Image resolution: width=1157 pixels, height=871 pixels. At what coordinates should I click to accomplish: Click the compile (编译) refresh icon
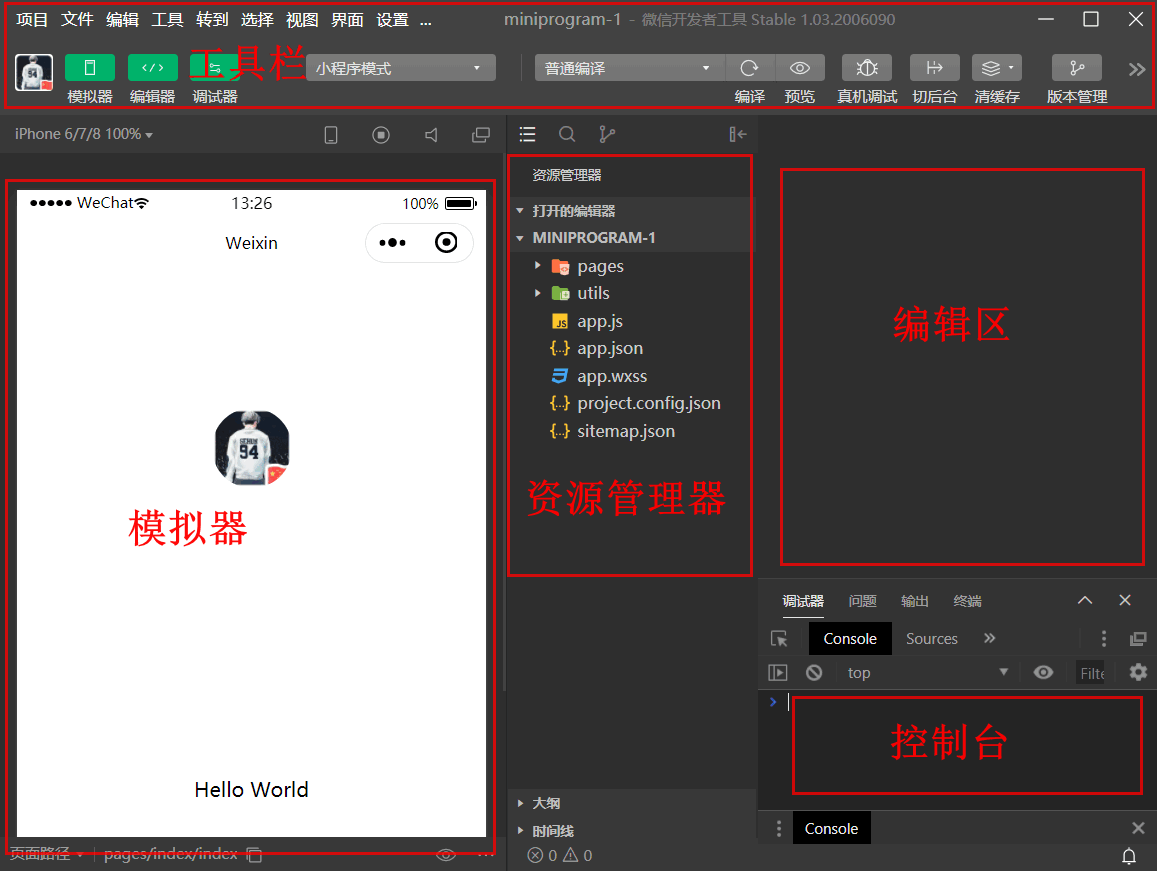(750, 68)
